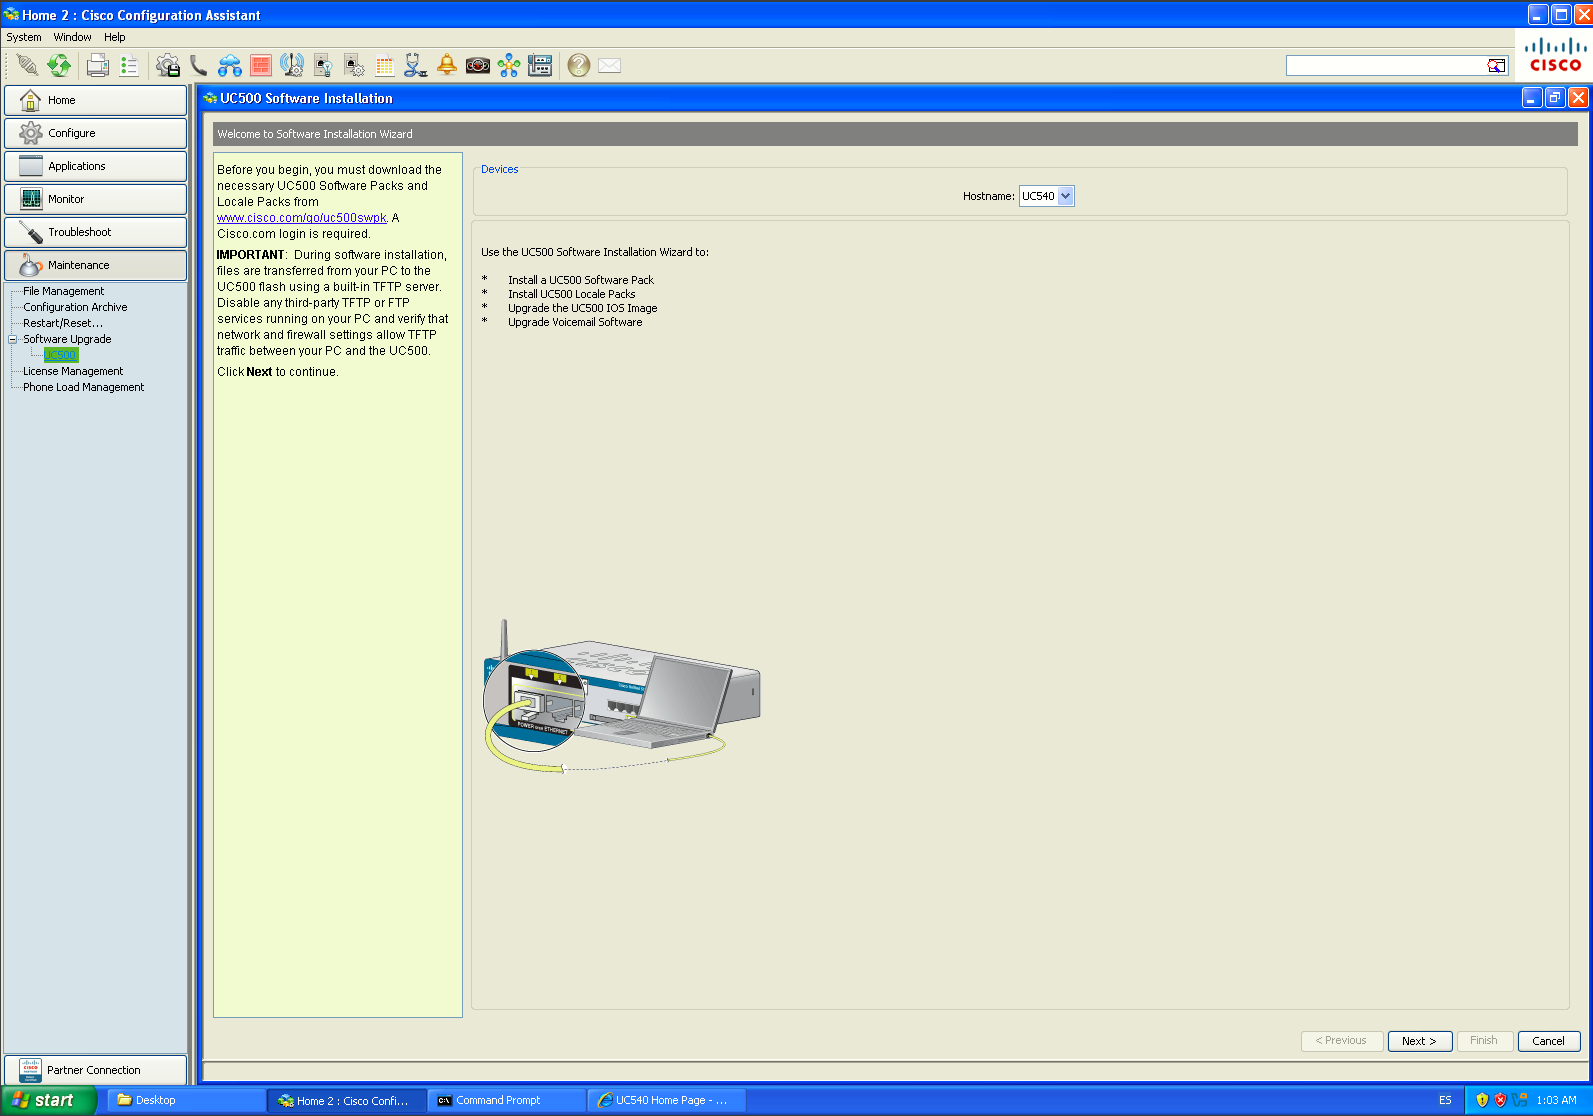Select Configuration Archive in the tree
1593x1116 pixels.
click(75, 307)
